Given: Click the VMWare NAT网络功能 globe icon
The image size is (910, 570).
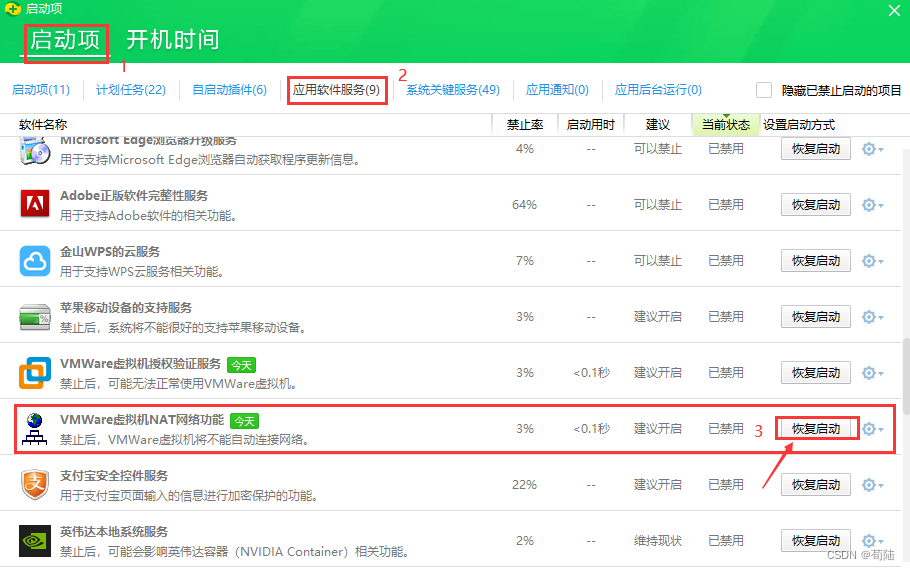Looking at the screenshot, I should [35, 429].
